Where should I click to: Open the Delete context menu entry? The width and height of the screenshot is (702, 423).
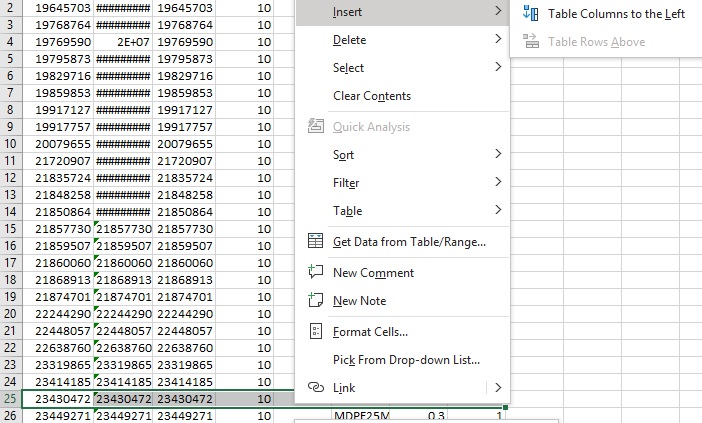[x=402, y=40]
